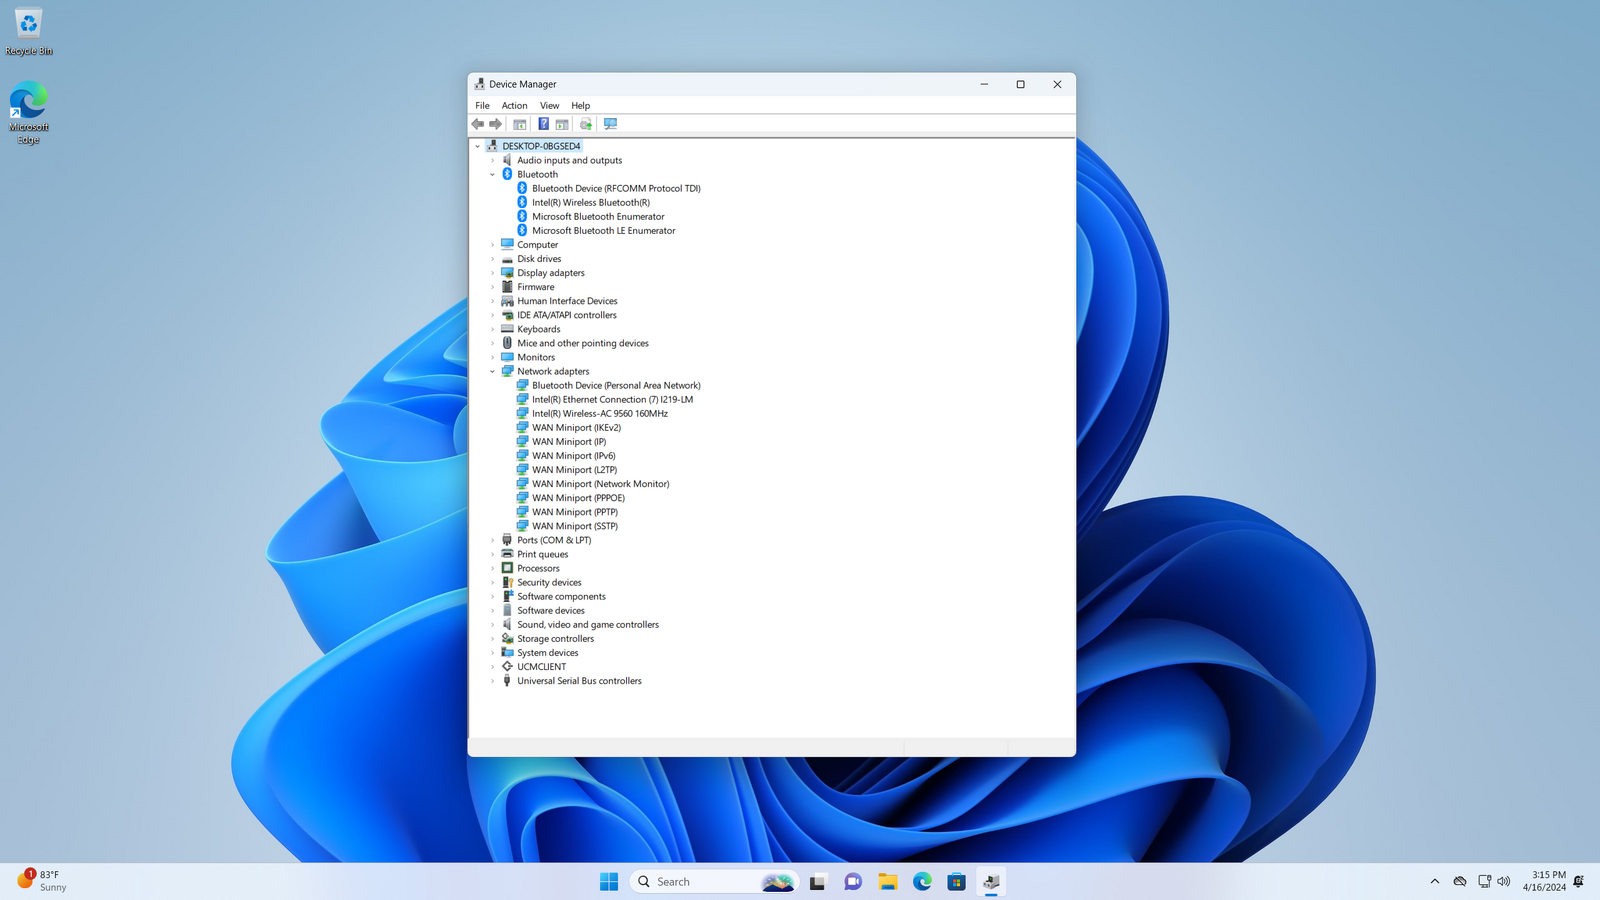
Task: Expand Human Interface Devices category
Action: tap(492, 301)
